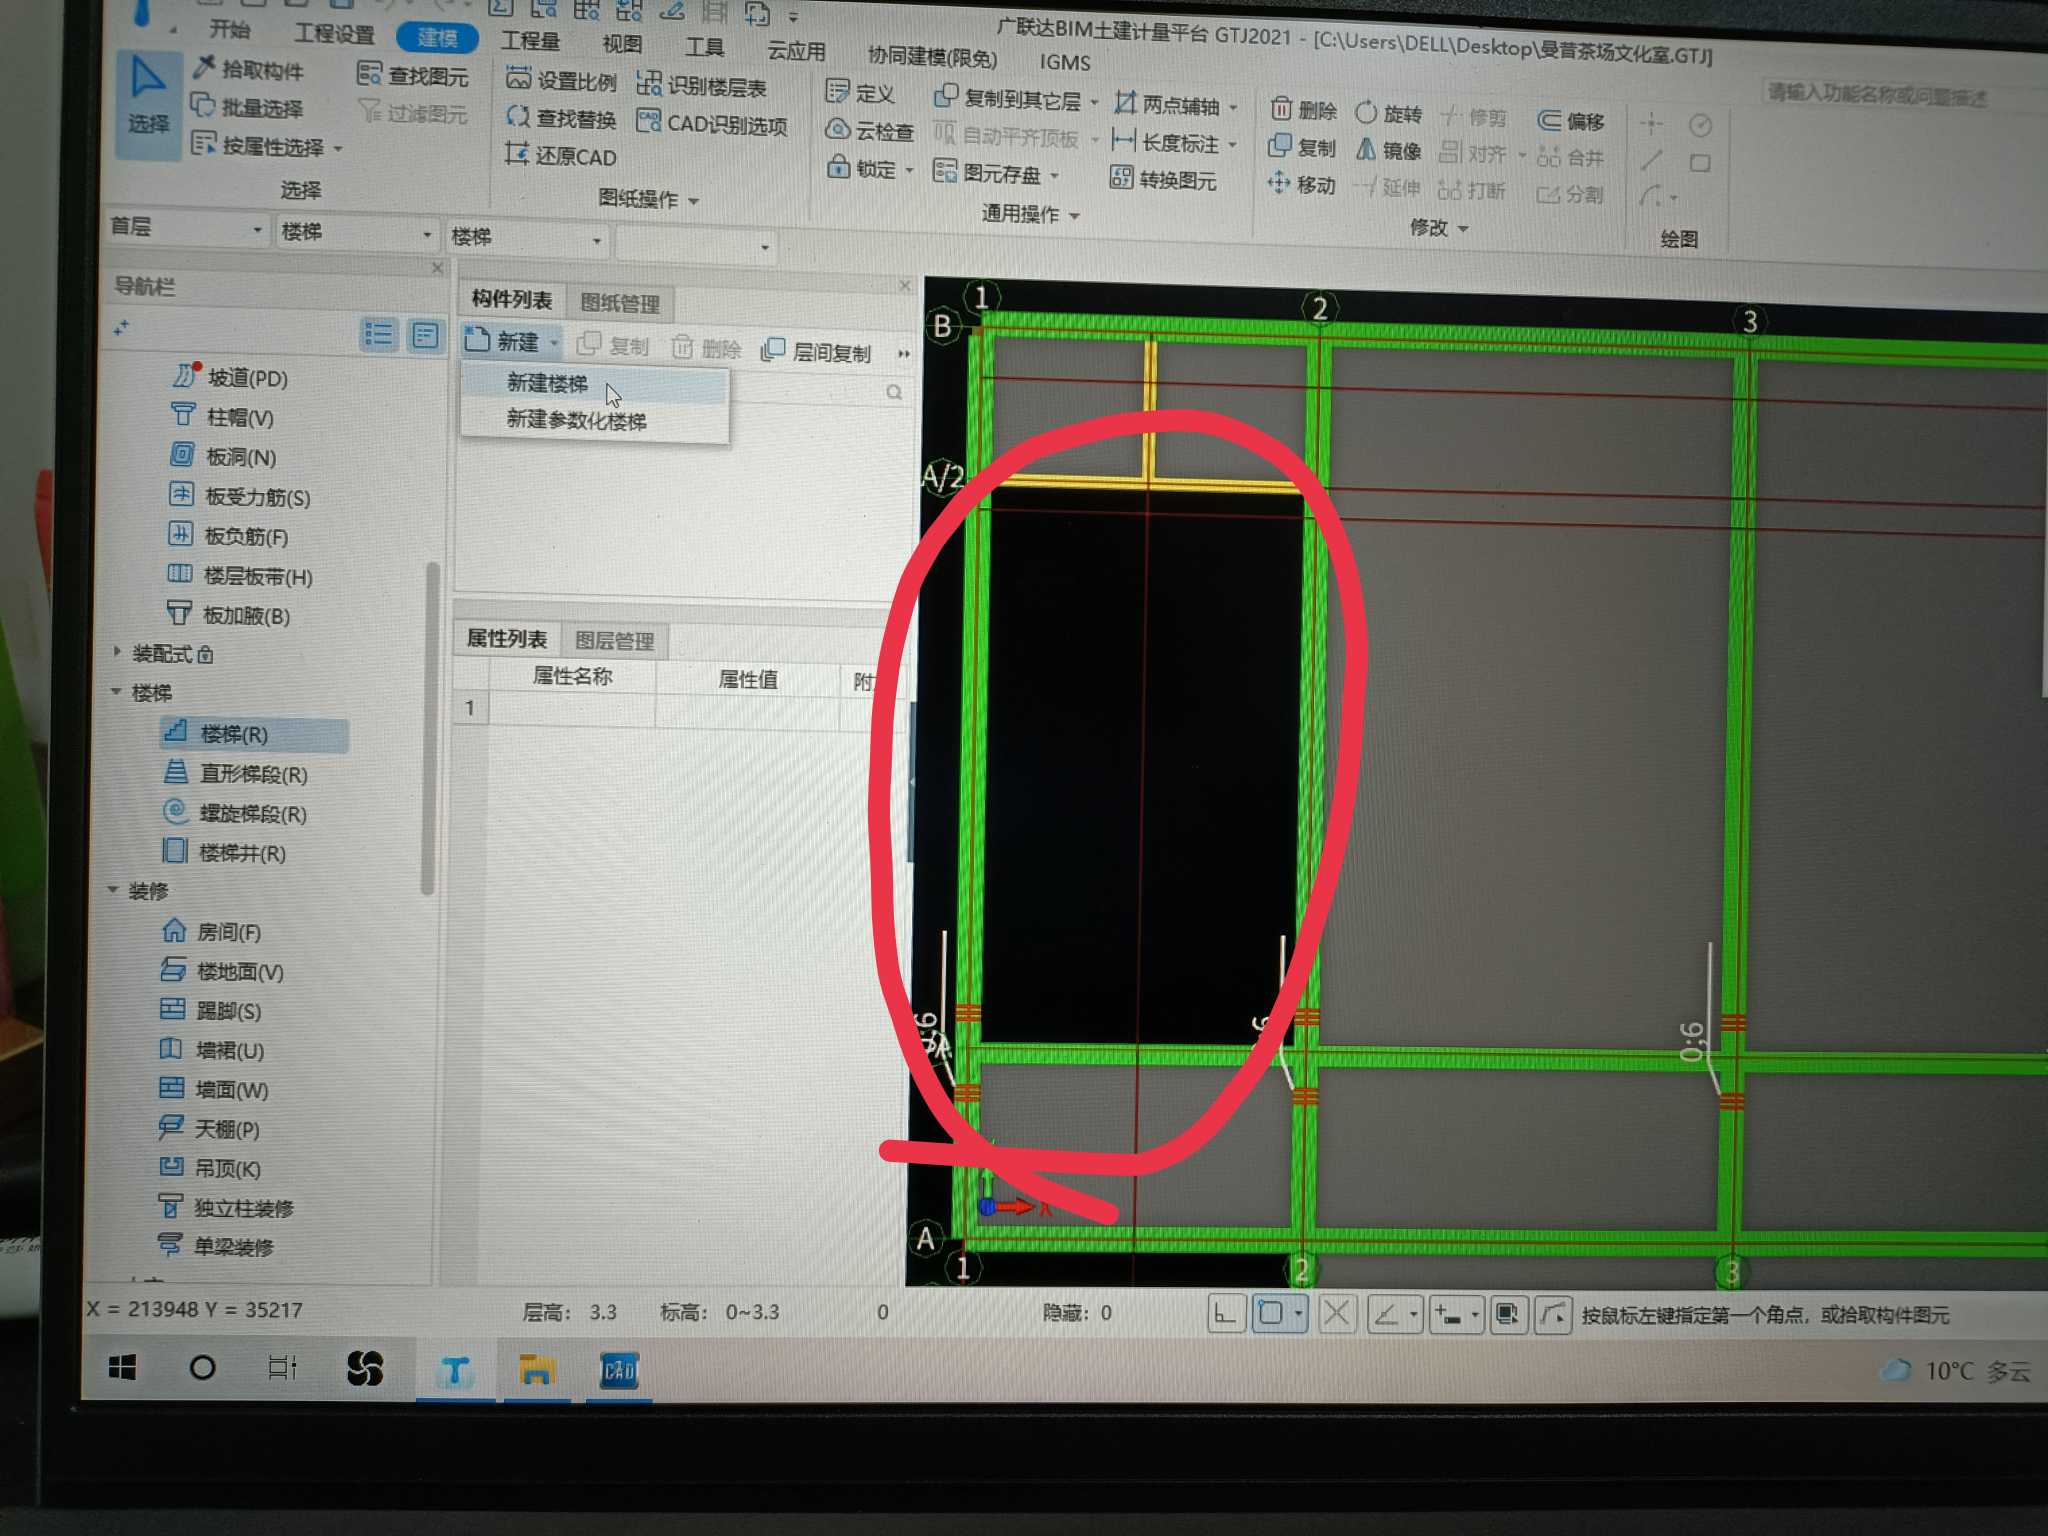Screen dimensions: 2048x1536
Task: Open the empty fourth dropdown
Action: 695,244
